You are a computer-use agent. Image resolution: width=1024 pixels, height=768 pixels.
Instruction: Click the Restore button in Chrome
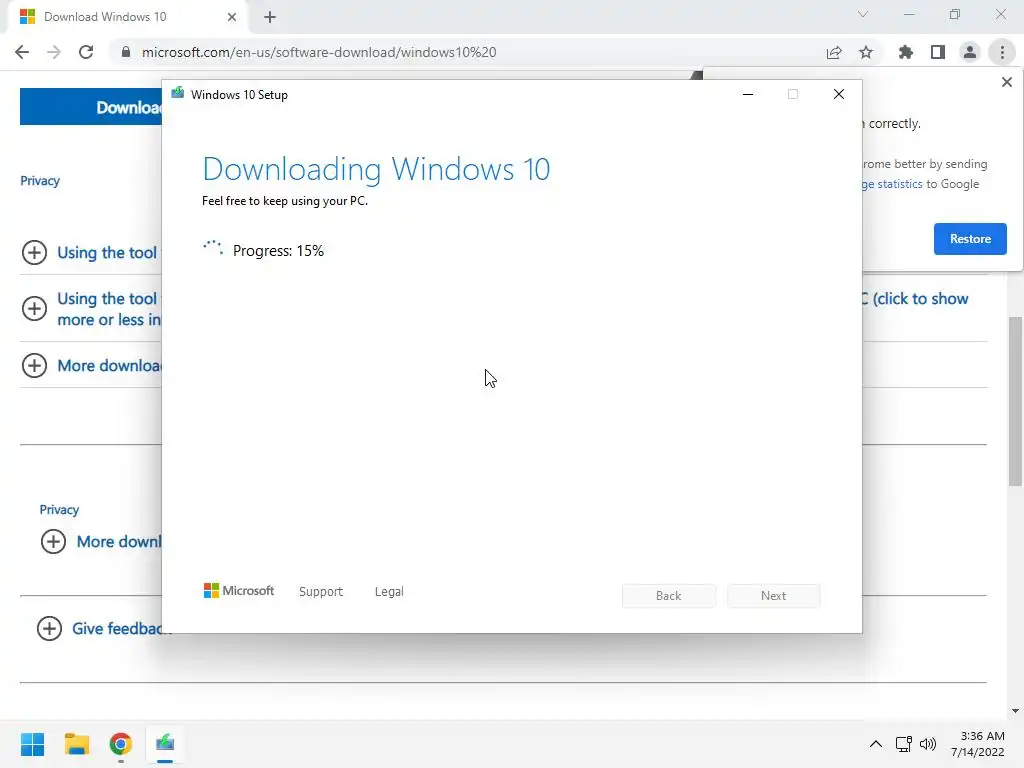[x=970, y=239]
